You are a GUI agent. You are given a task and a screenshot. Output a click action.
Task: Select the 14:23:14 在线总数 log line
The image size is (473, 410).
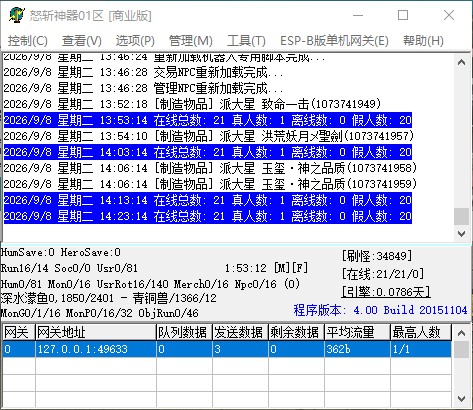pyautogui.click(x=208, y=216)
